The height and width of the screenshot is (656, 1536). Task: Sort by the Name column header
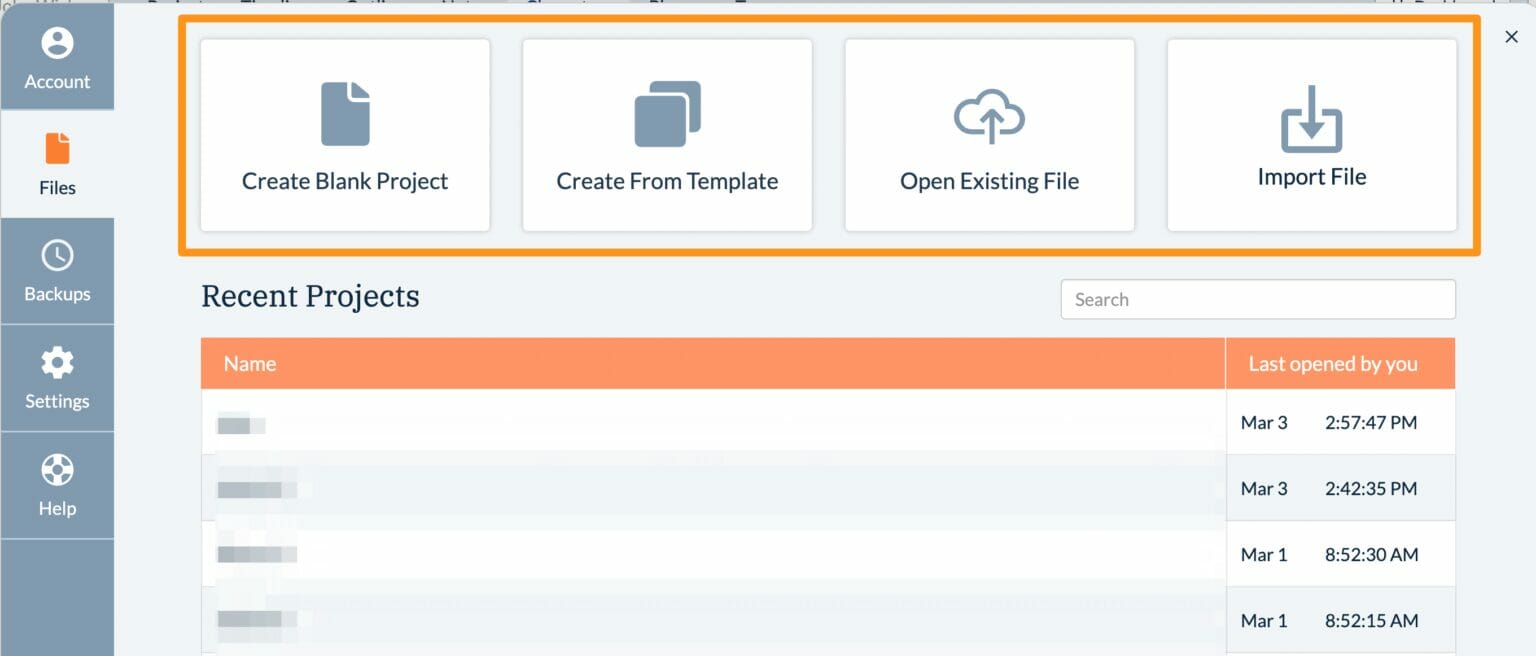point(250,364)
